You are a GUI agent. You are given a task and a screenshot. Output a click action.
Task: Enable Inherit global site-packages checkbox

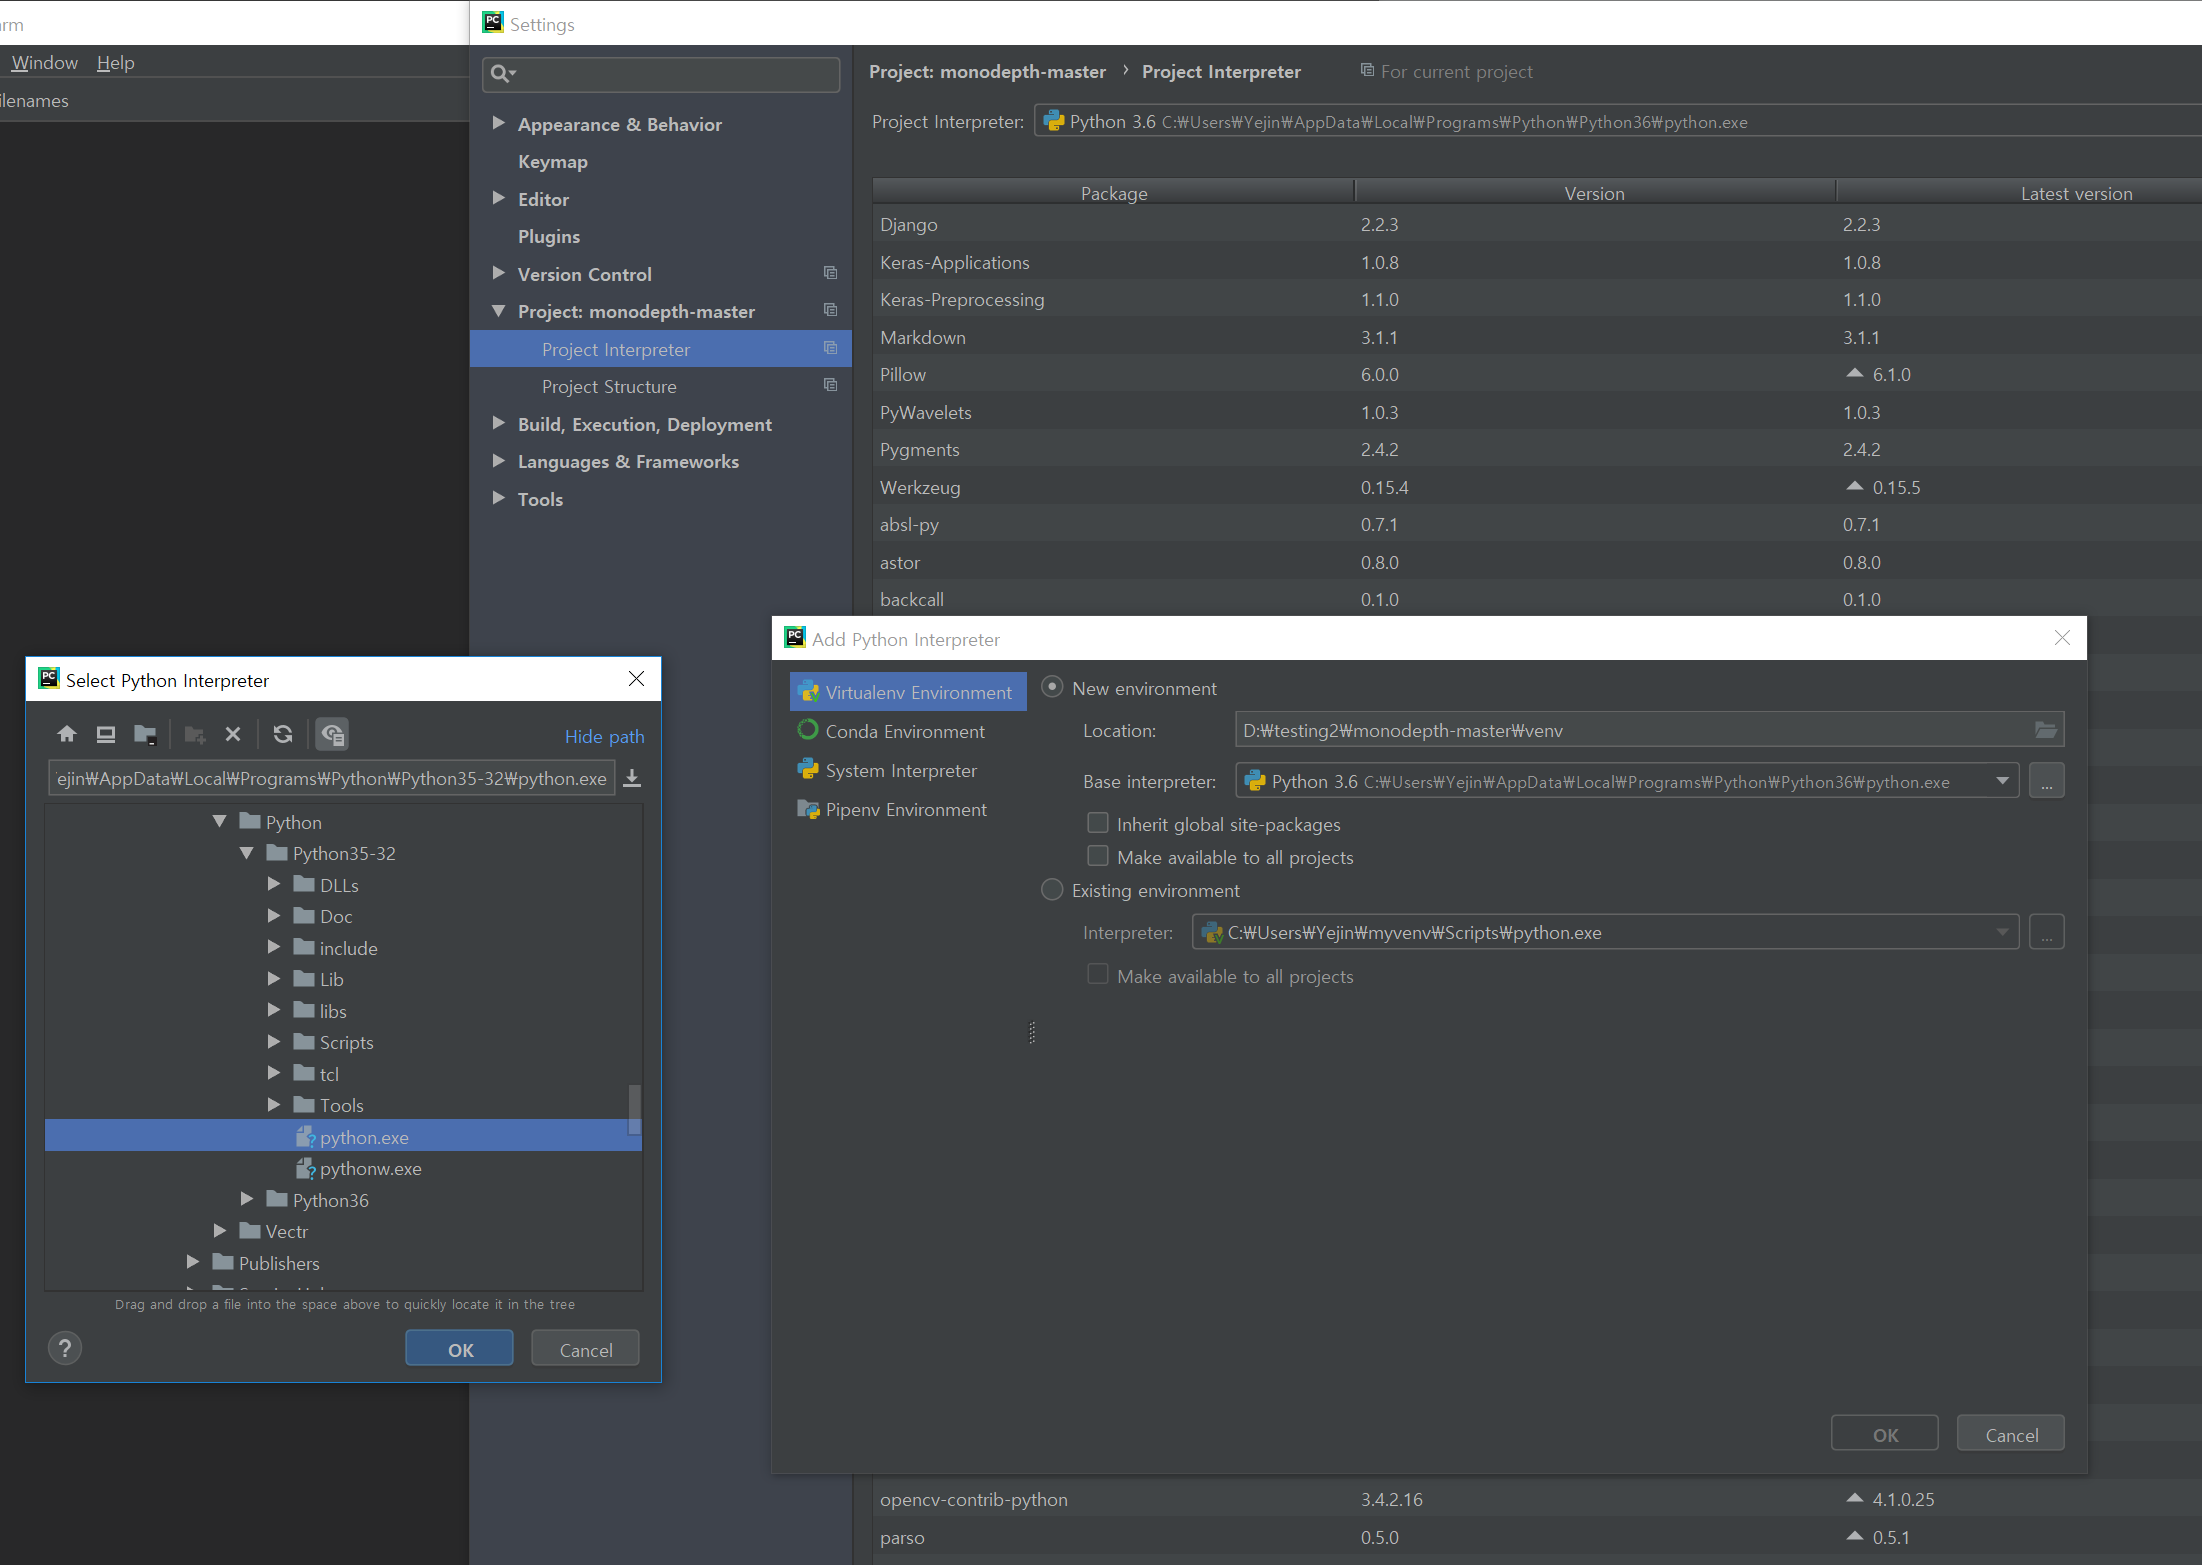[x=1098, y=824]
